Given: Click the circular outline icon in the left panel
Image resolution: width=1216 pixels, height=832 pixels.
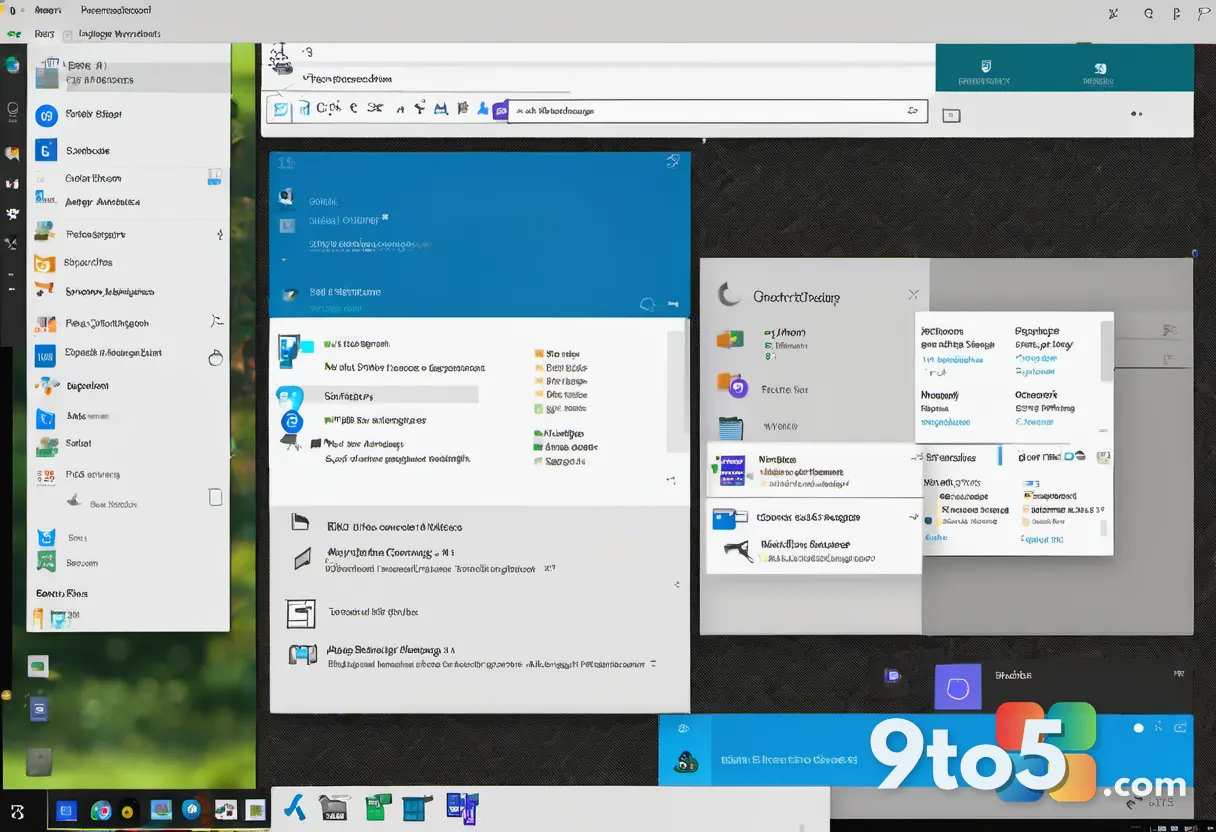Looking at the screenshot, I should click(215, 357).
